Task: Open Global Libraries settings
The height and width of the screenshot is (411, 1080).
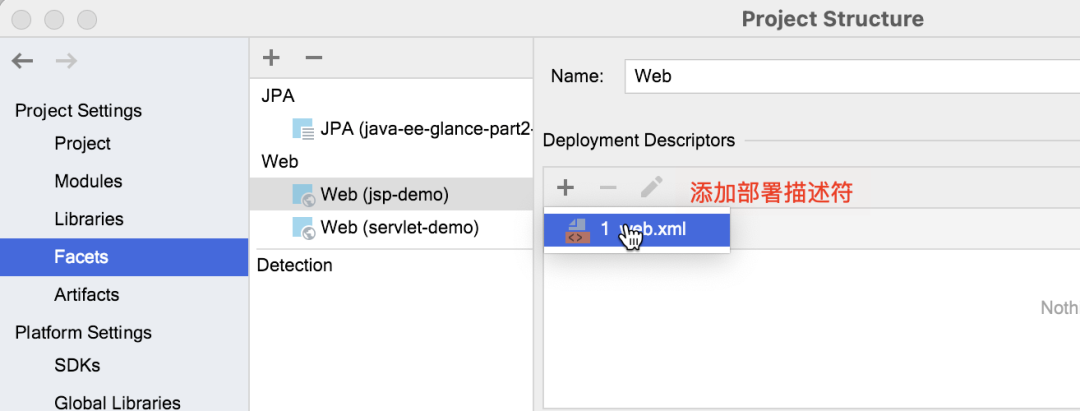Action: click(x=117, y=402)
